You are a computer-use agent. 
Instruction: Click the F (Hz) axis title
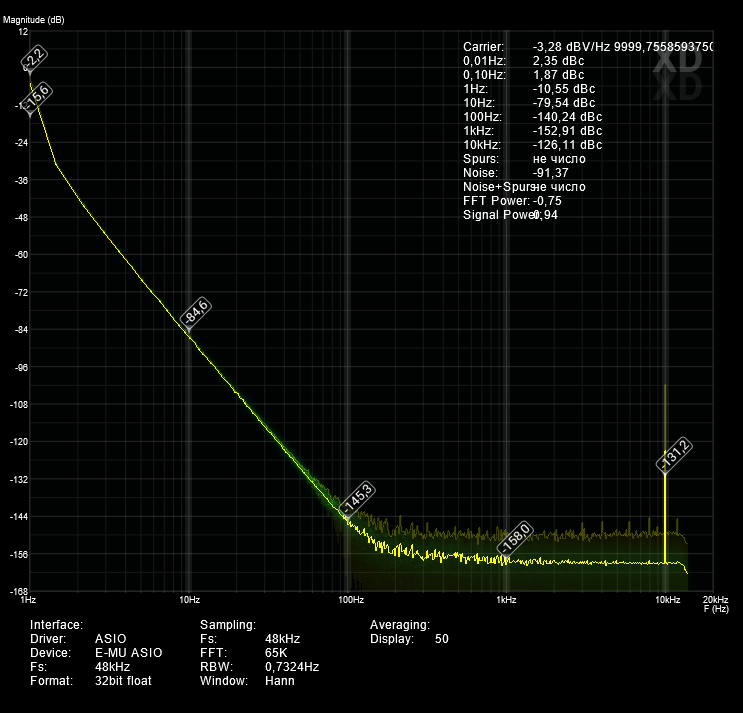pos(716,609)
